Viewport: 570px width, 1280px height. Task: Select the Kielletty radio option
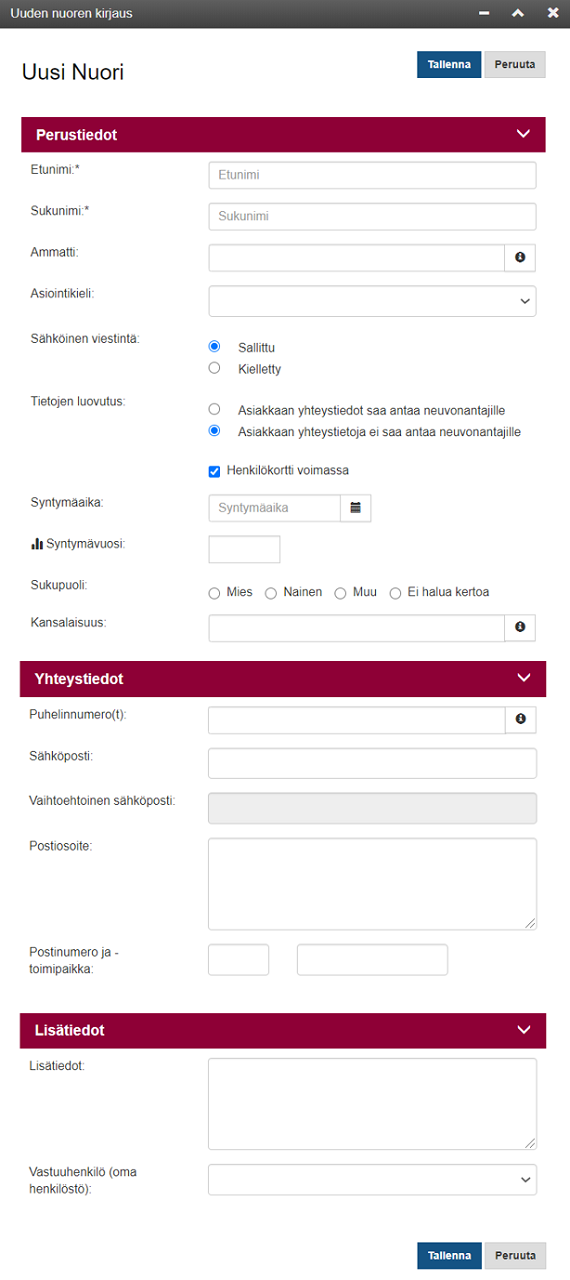[214, 368]
